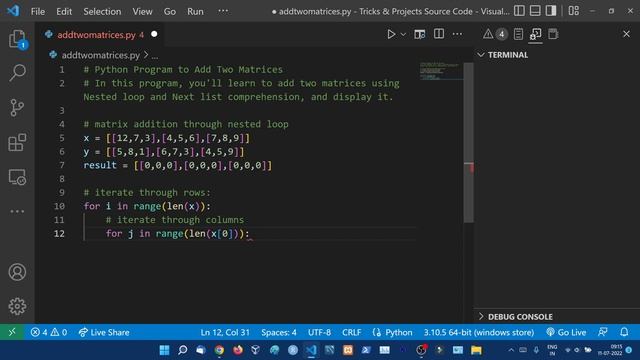
Task: Place cursor at end of line 12
Action: pyautogui.click(x=250, y=233)
